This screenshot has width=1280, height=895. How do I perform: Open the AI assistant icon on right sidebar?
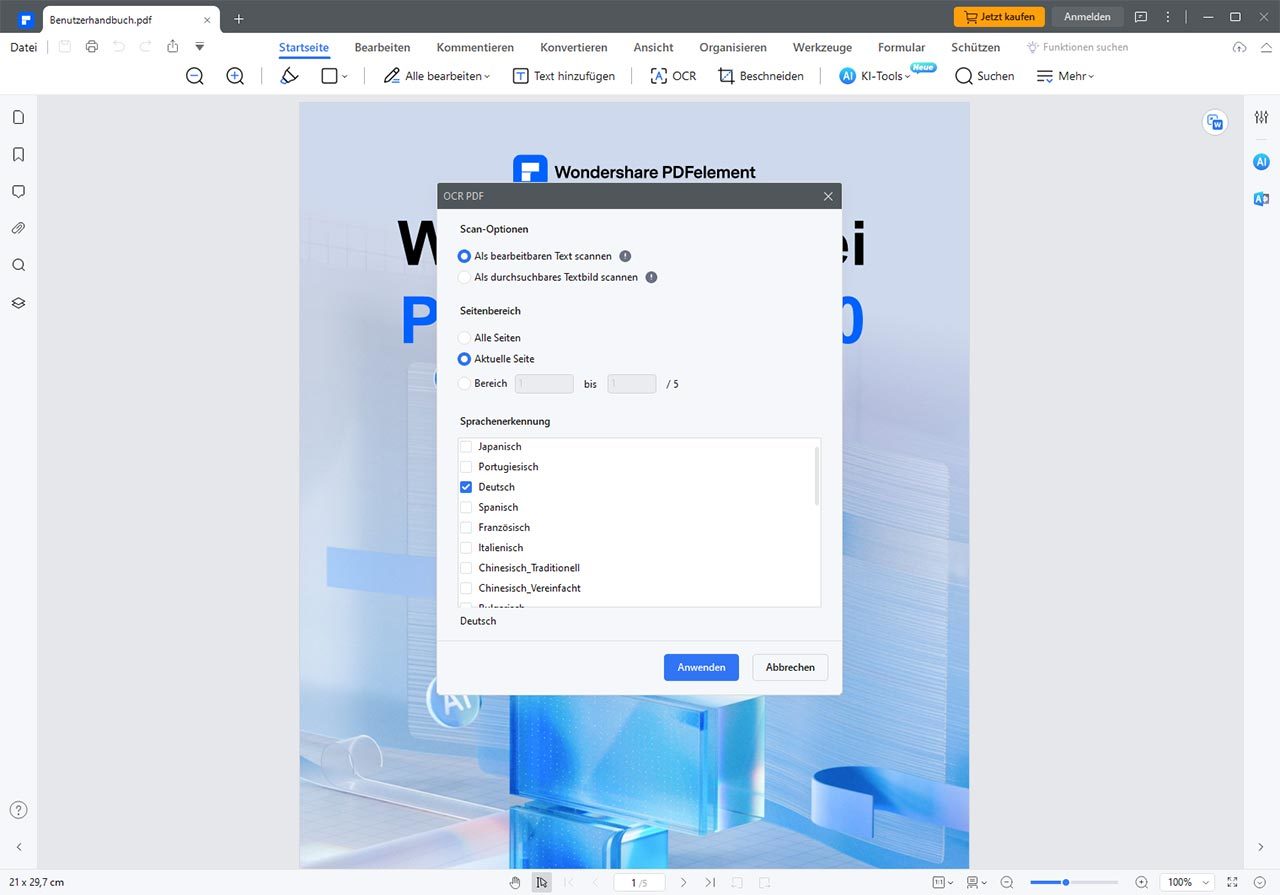click(x=1261, y=162)
